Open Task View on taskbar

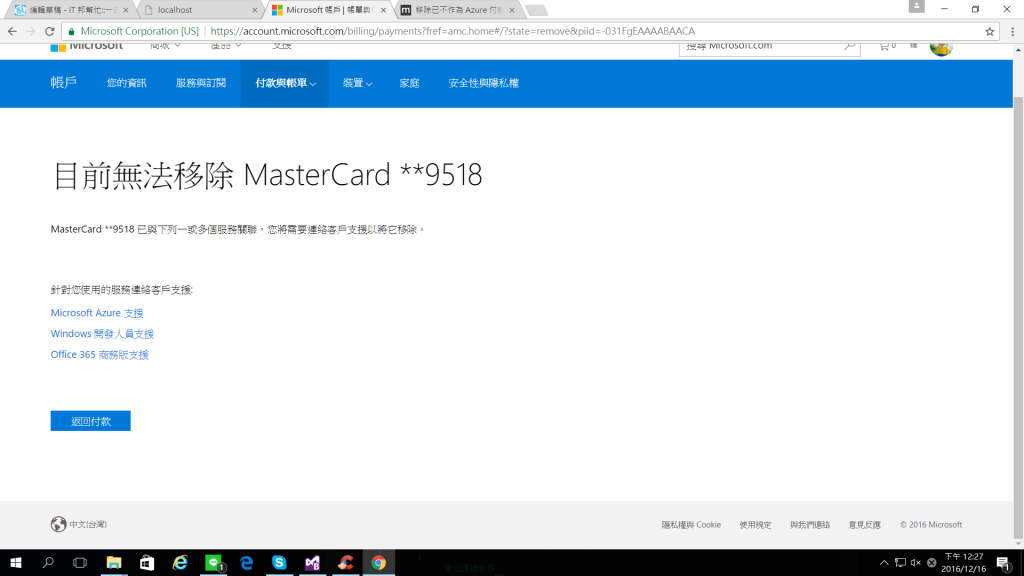pyautogui.click(x=80, y=562)
